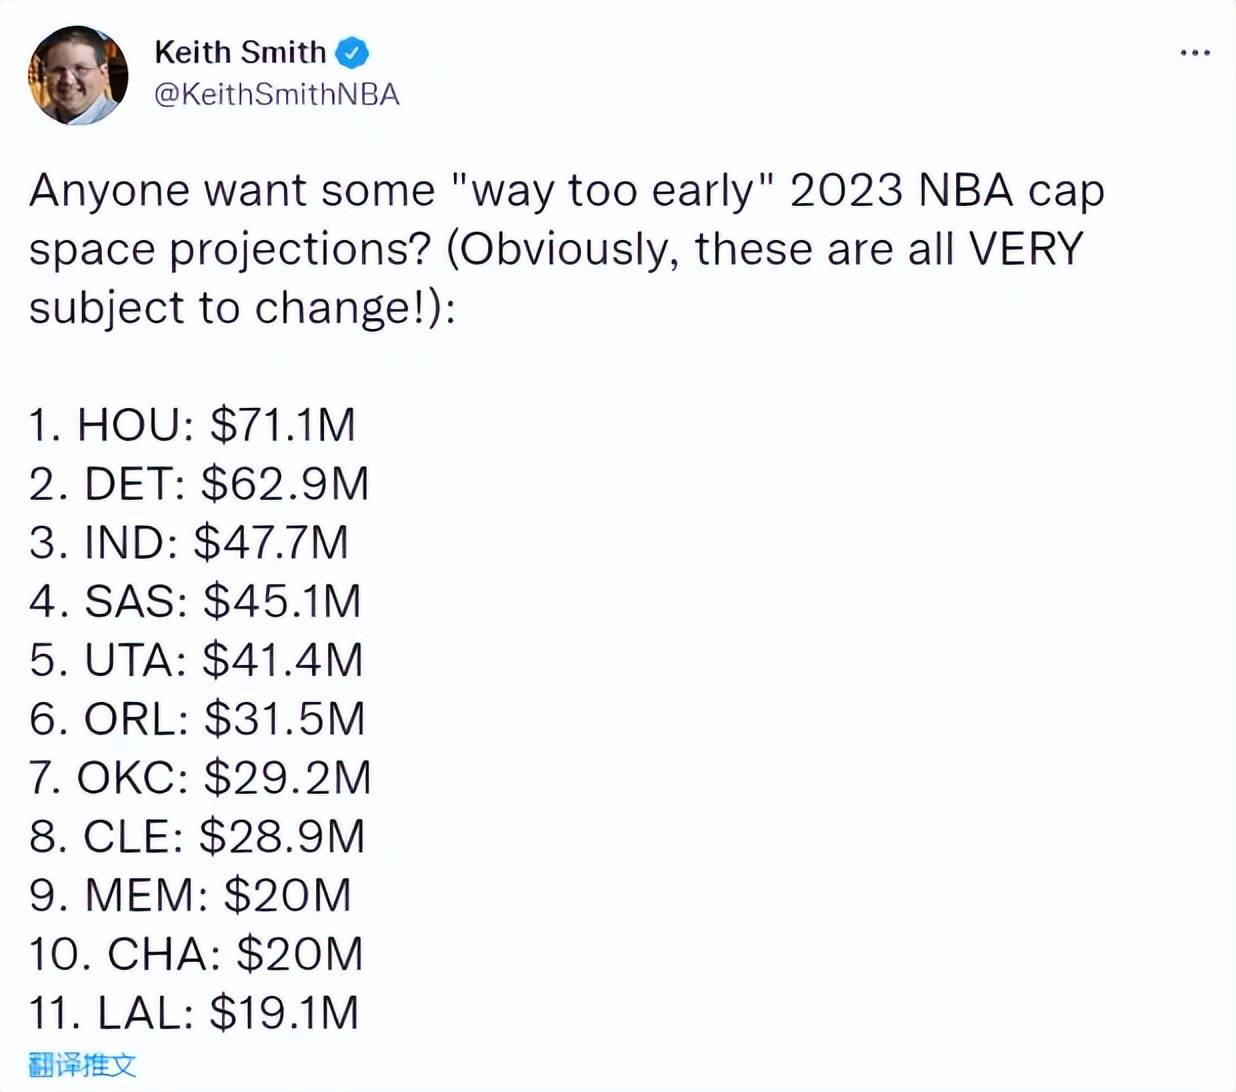Click the blue verified badge

[352, 52]
